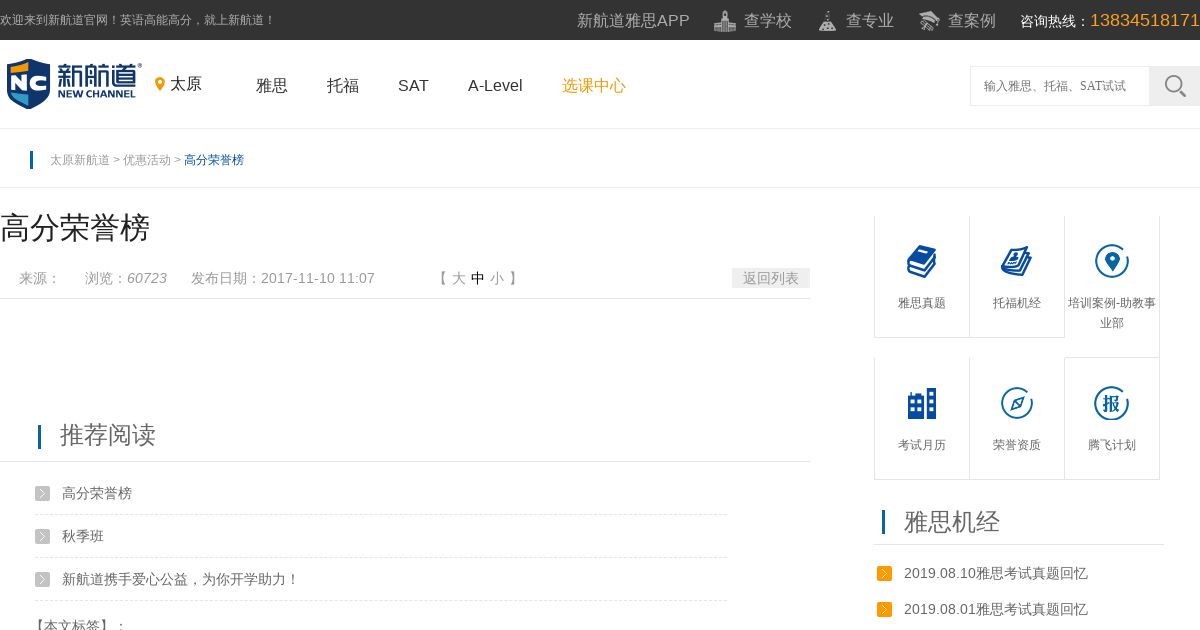Screen dimensions: 1200x630
Task: Click the 查学校 text link
Action: coord(768,21)
